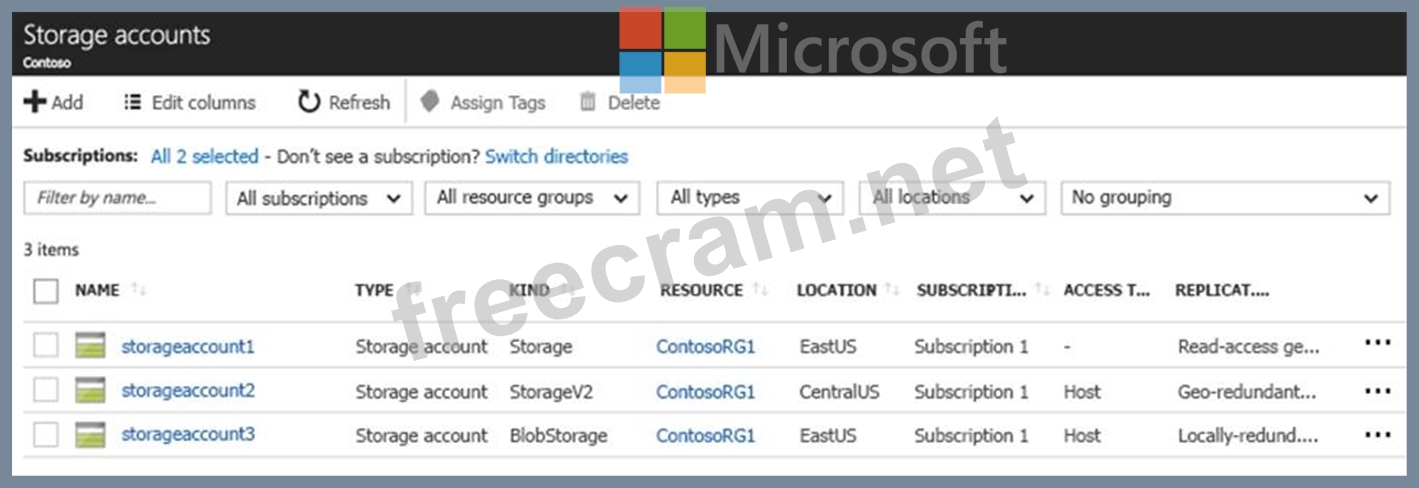Click the ACCESS T... column header
The width and height of the screenshot is (1419, 488).
(x=1107, y=291)
